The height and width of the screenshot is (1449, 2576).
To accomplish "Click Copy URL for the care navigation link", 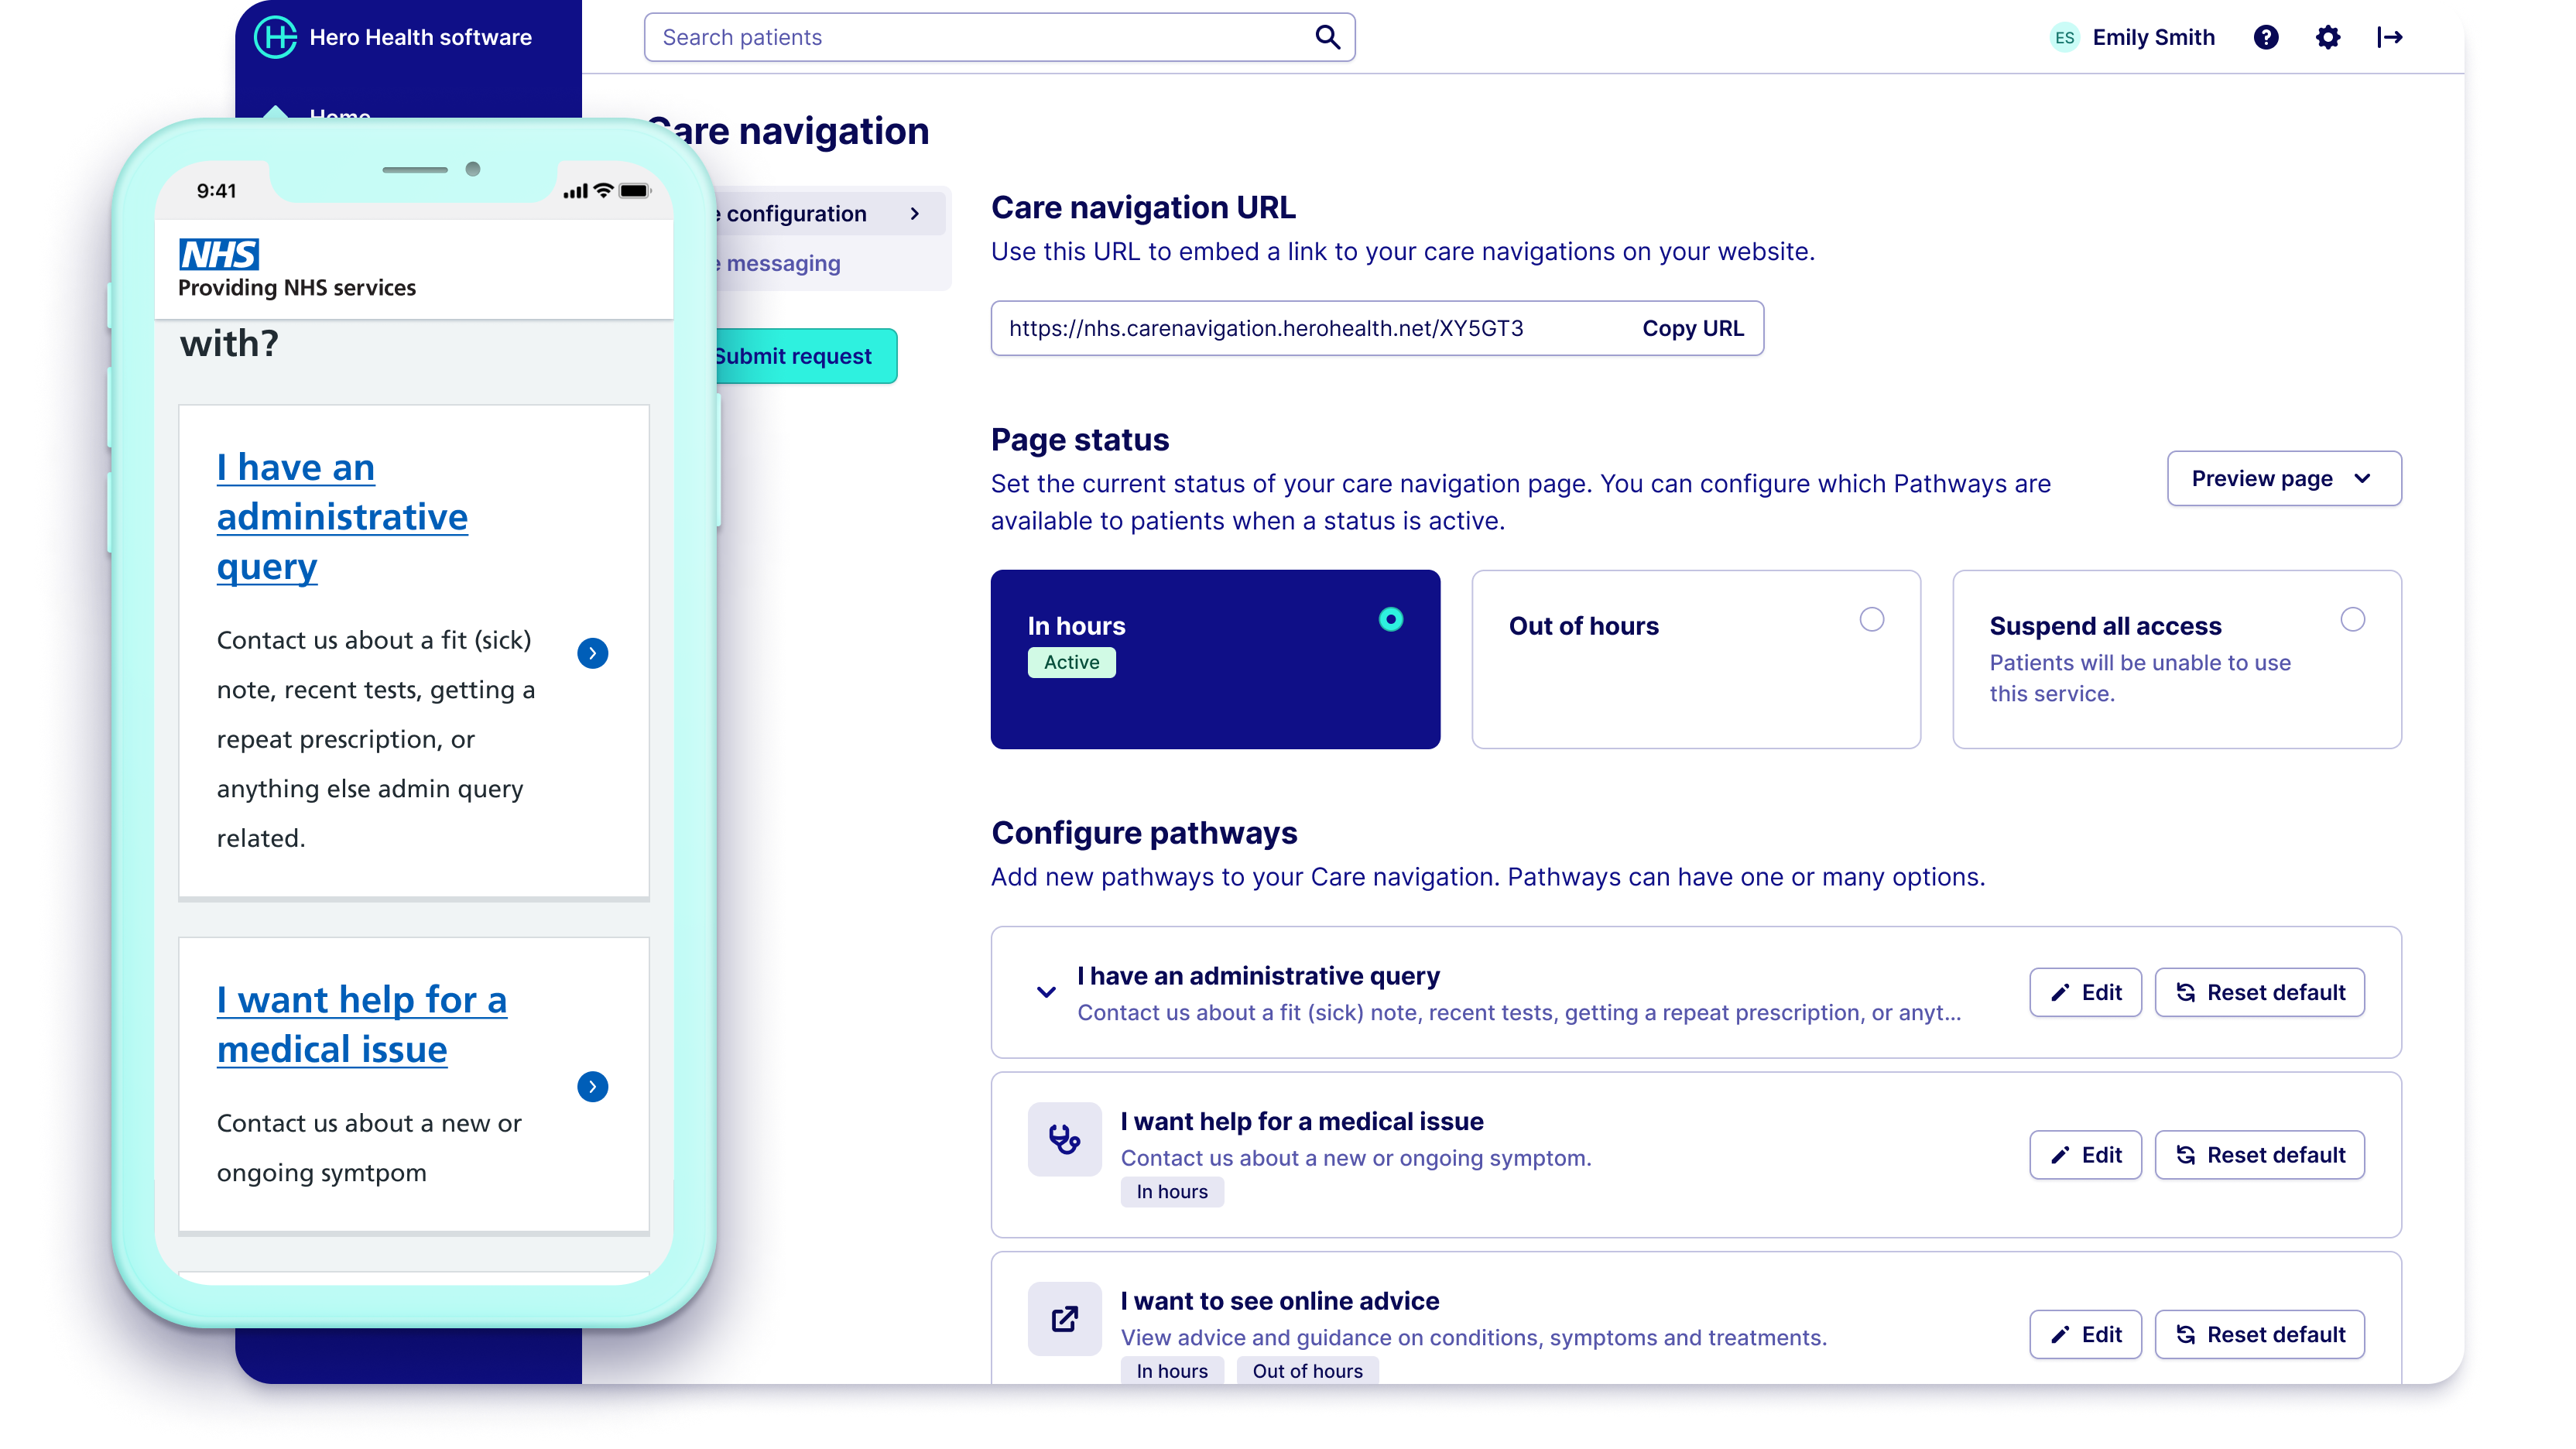I will click(1691, 328).
